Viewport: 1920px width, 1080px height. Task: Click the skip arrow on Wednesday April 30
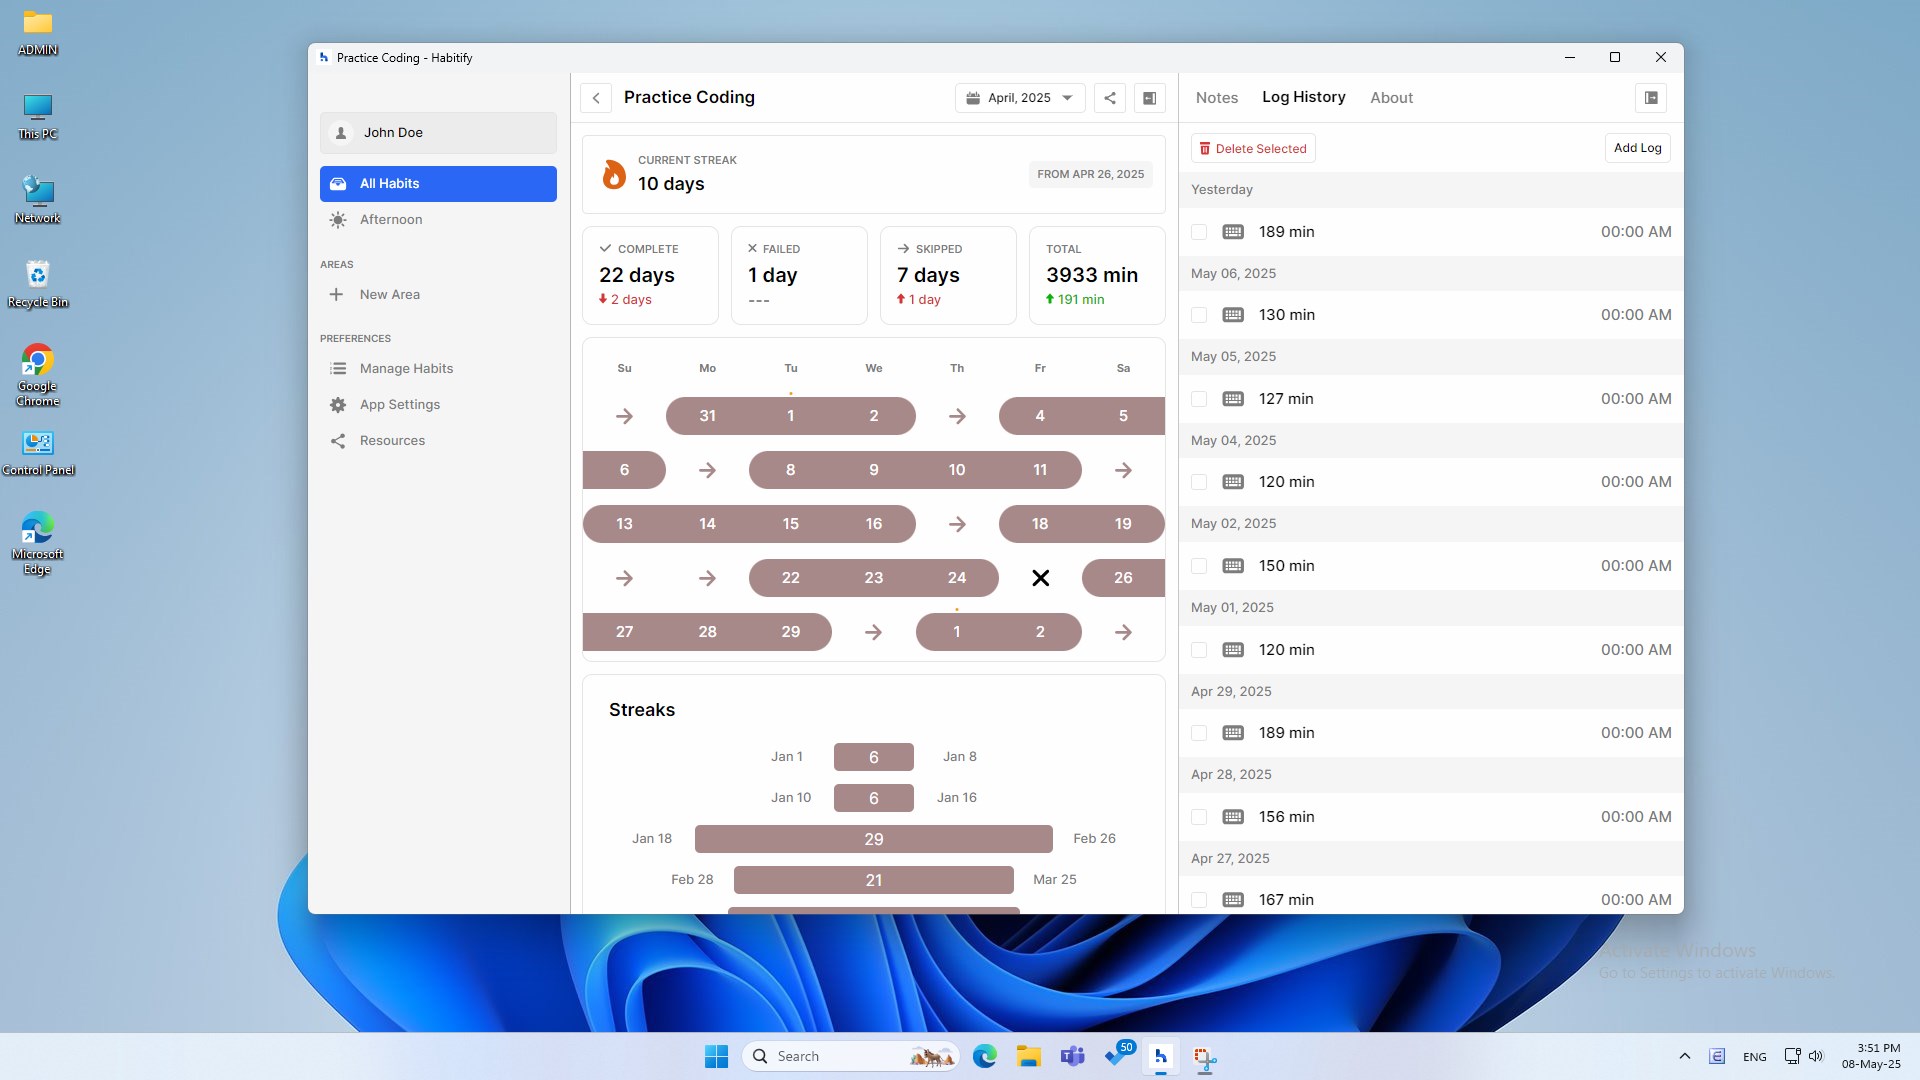pos(873,632)
